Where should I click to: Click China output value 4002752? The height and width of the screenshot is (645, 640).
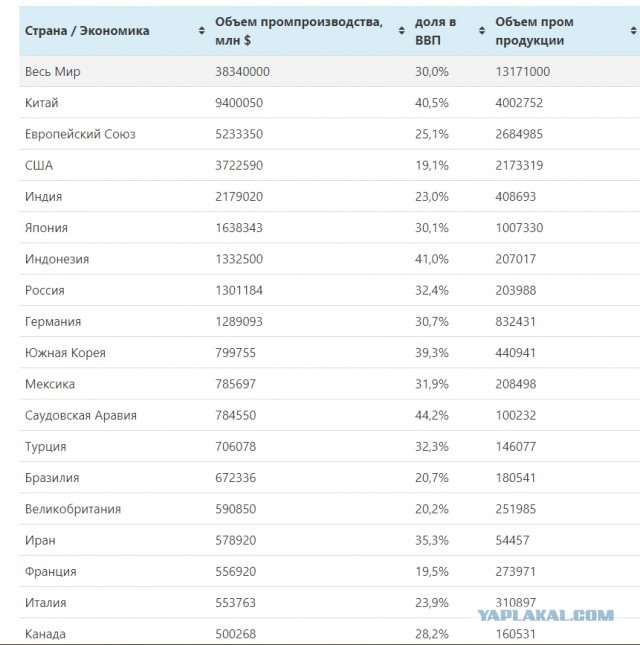click(x=519, y=103)
